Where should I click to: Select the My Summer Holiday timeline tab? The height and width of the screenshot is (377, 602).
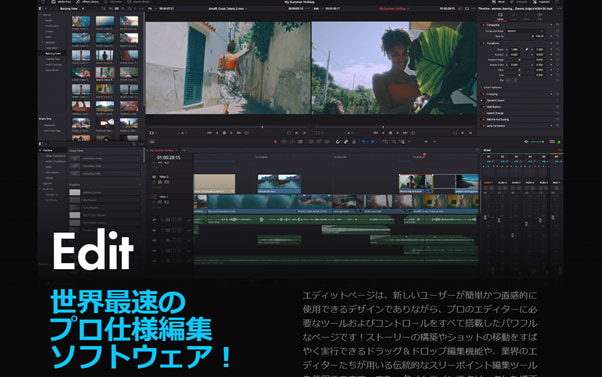point(162,150)
